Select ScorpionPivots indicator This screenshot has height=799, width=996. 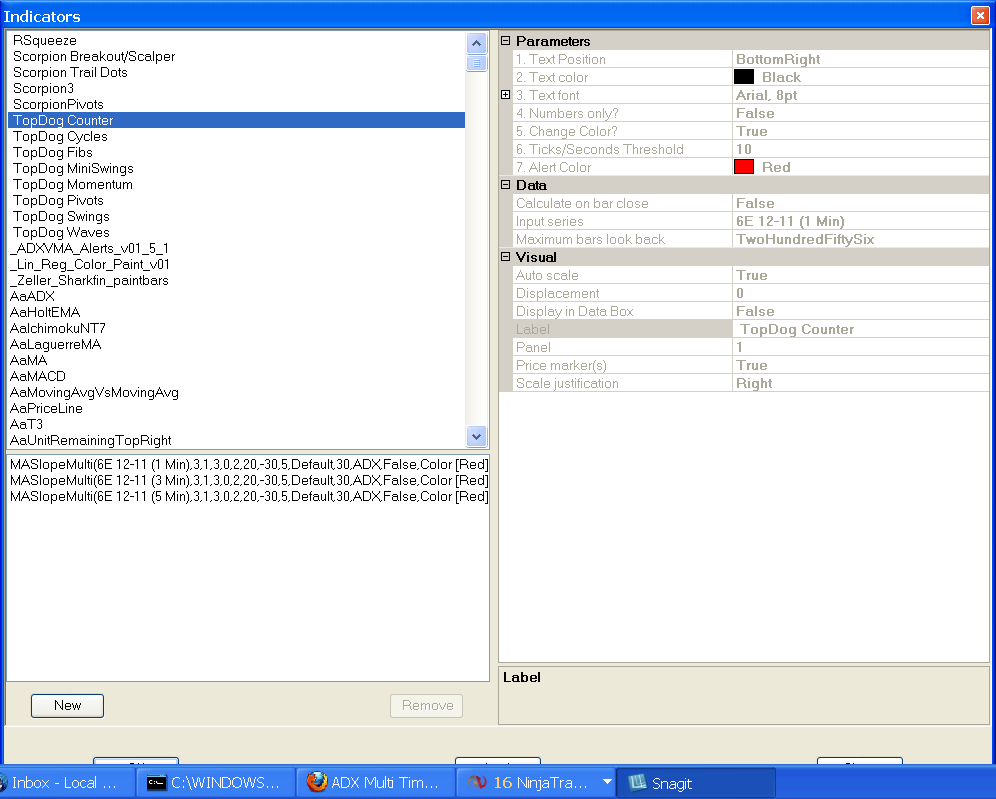[x=236, y=104]
